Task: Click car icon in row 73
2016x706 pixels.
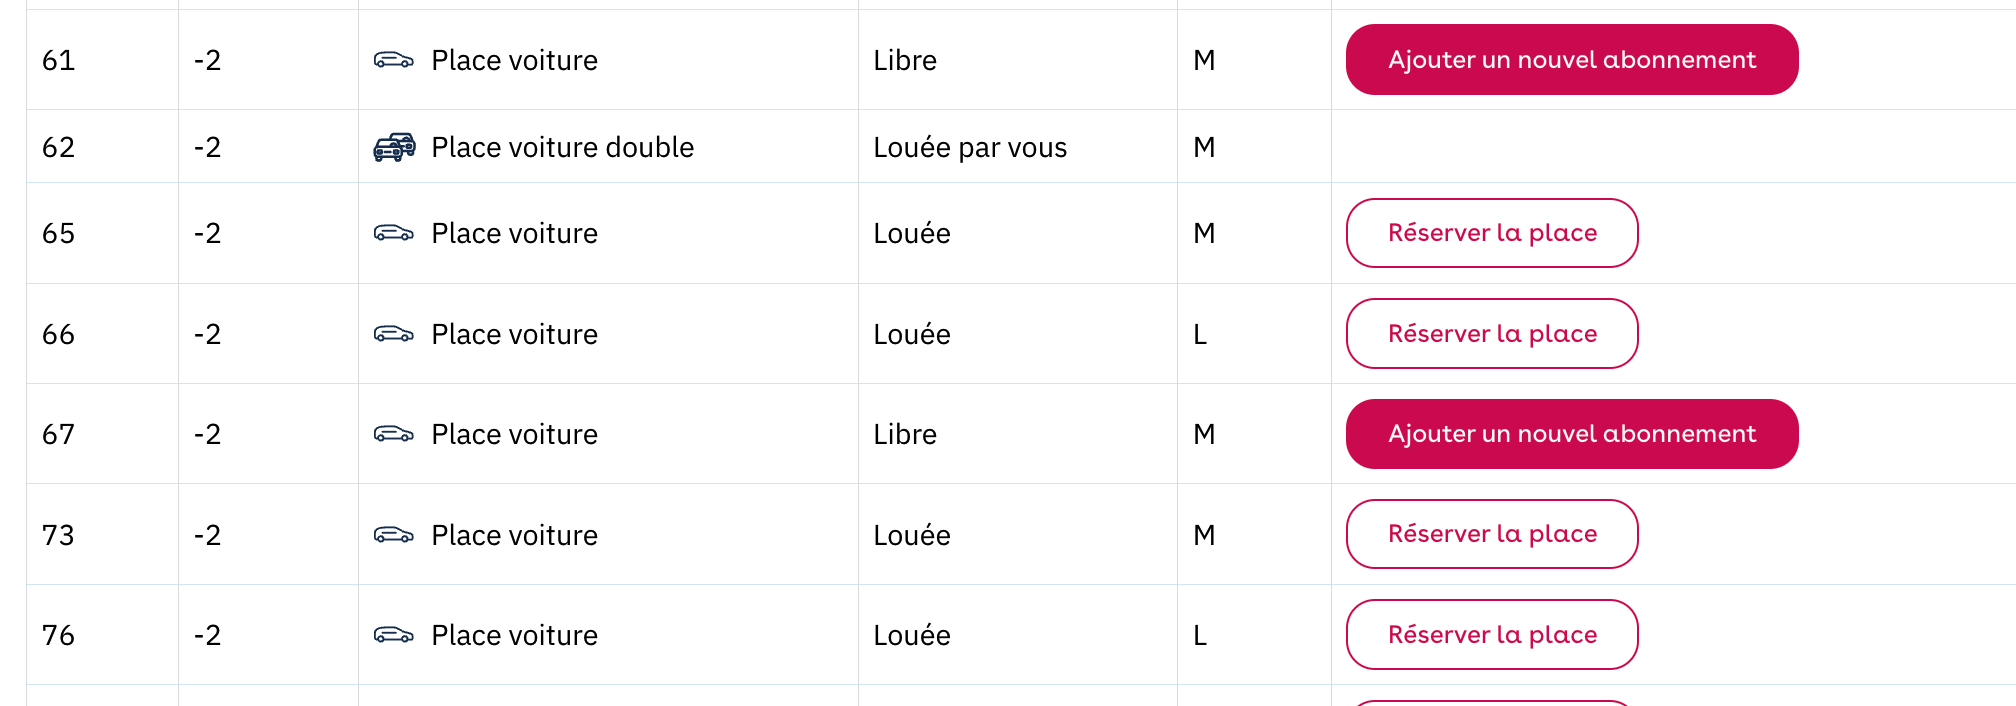Action: [x=394, y=535]
